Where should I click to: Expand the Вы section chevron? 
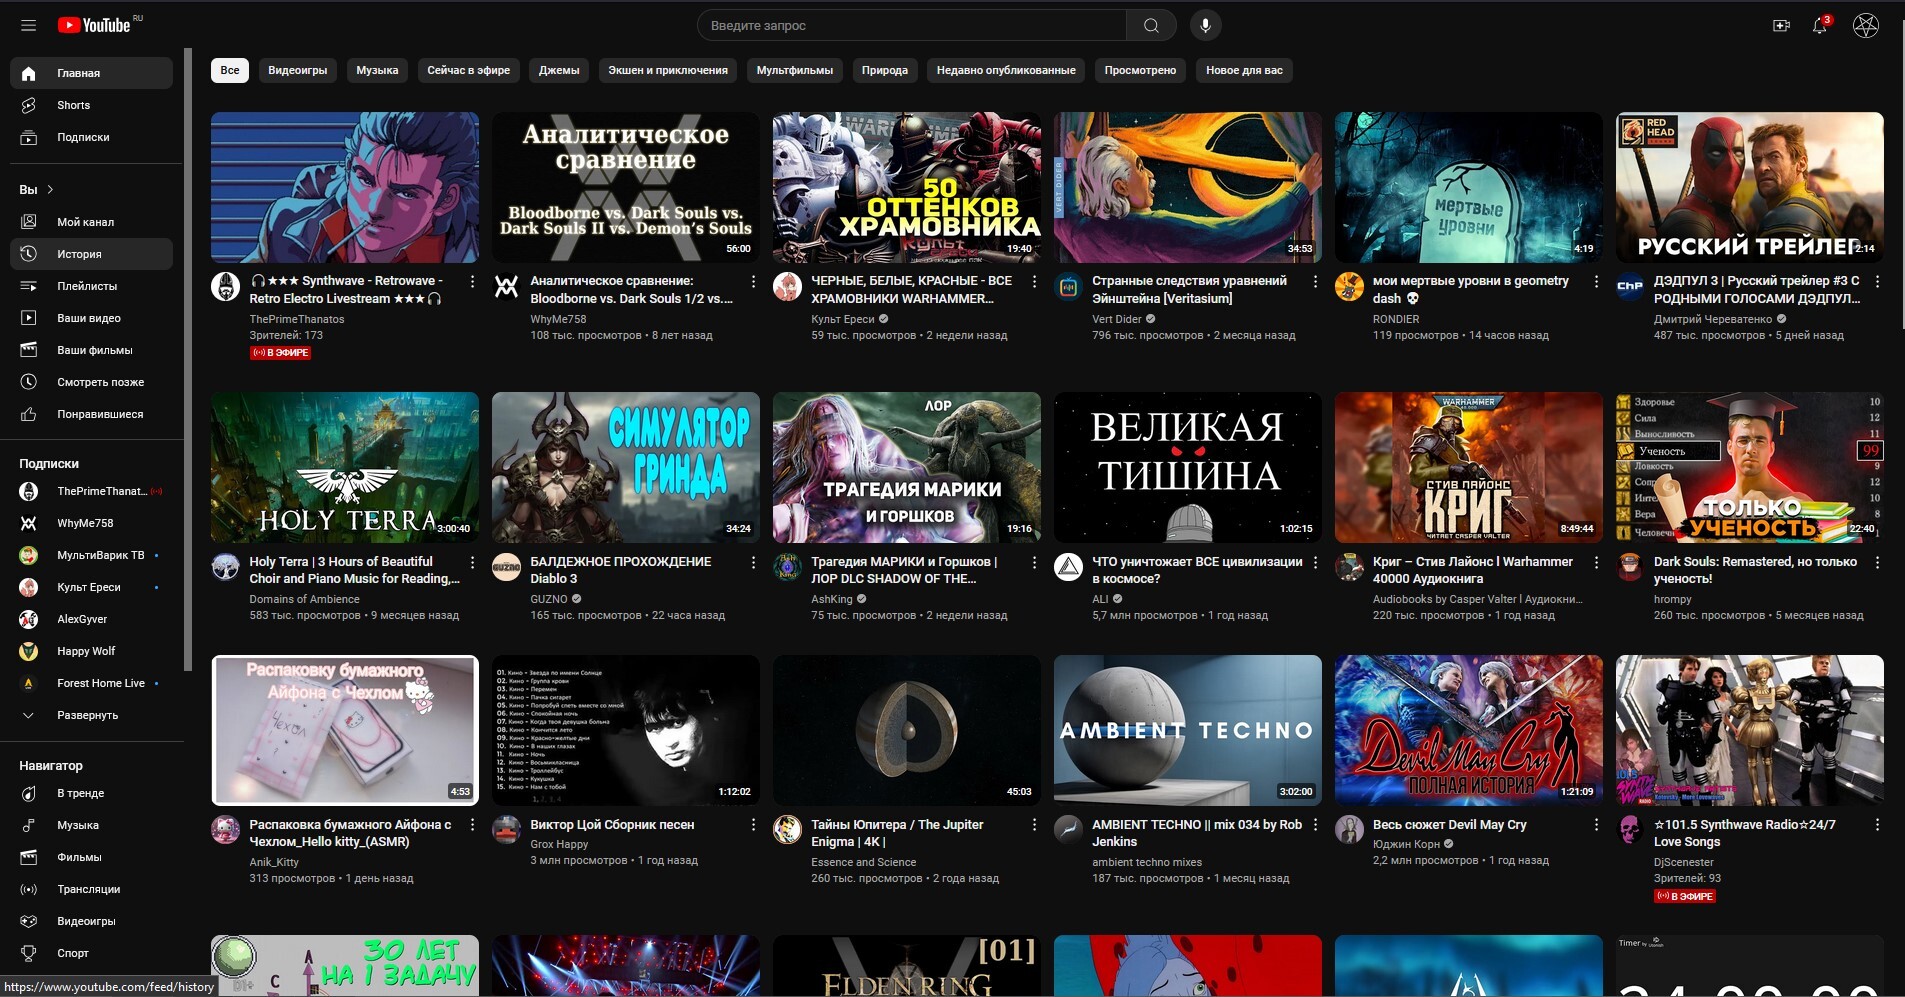(50, 189)
